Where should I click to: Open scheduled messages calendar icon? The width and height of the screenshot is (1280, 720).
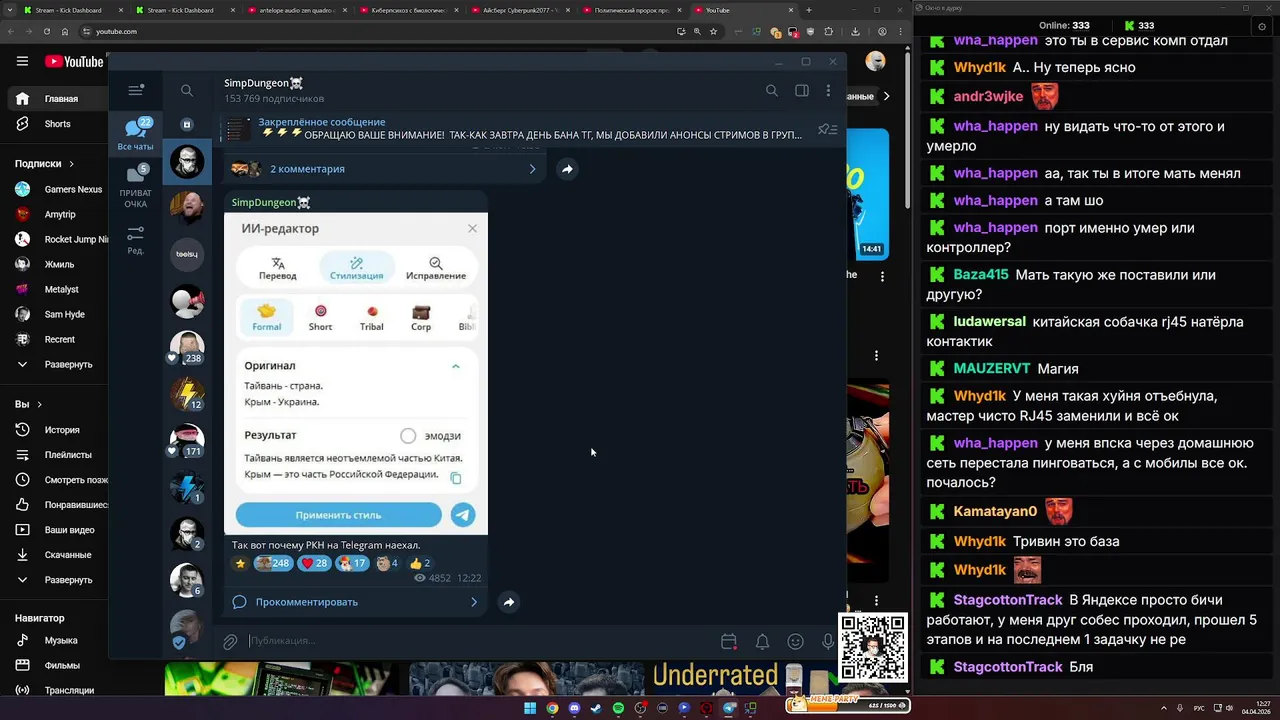click(x=729, y=641)
